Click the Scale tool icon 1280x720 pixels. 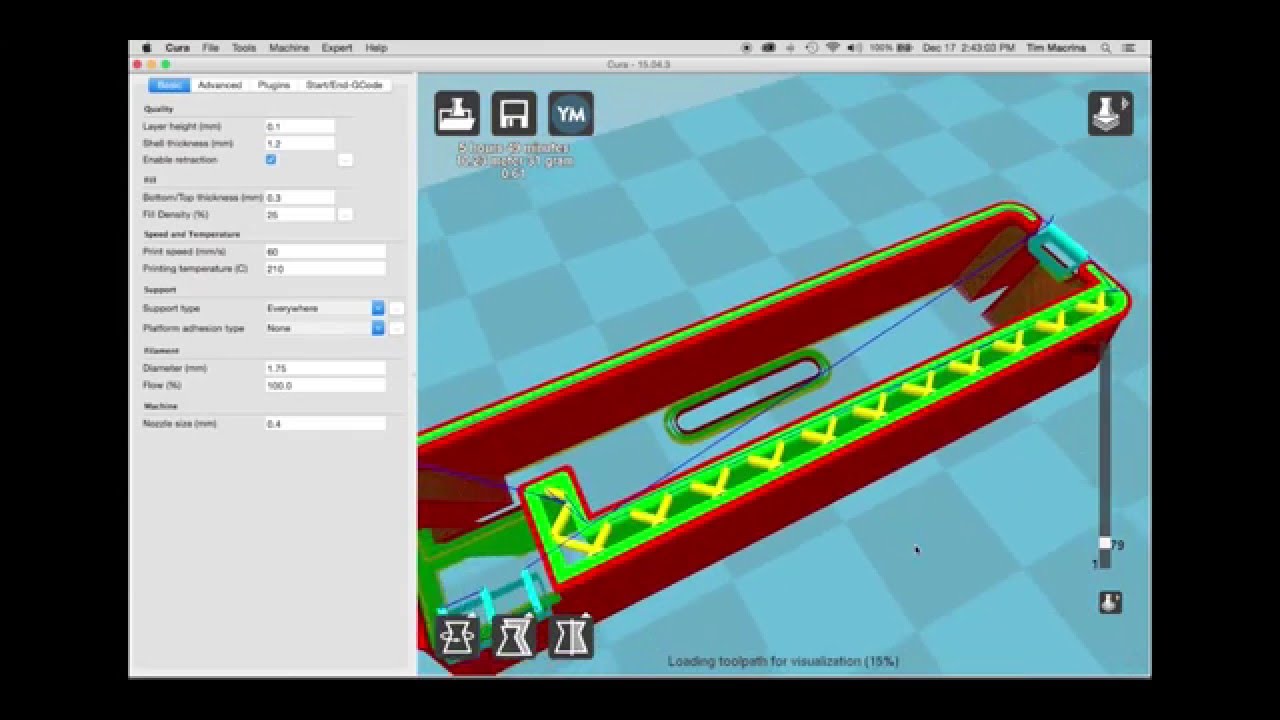[x=514, y=636]
